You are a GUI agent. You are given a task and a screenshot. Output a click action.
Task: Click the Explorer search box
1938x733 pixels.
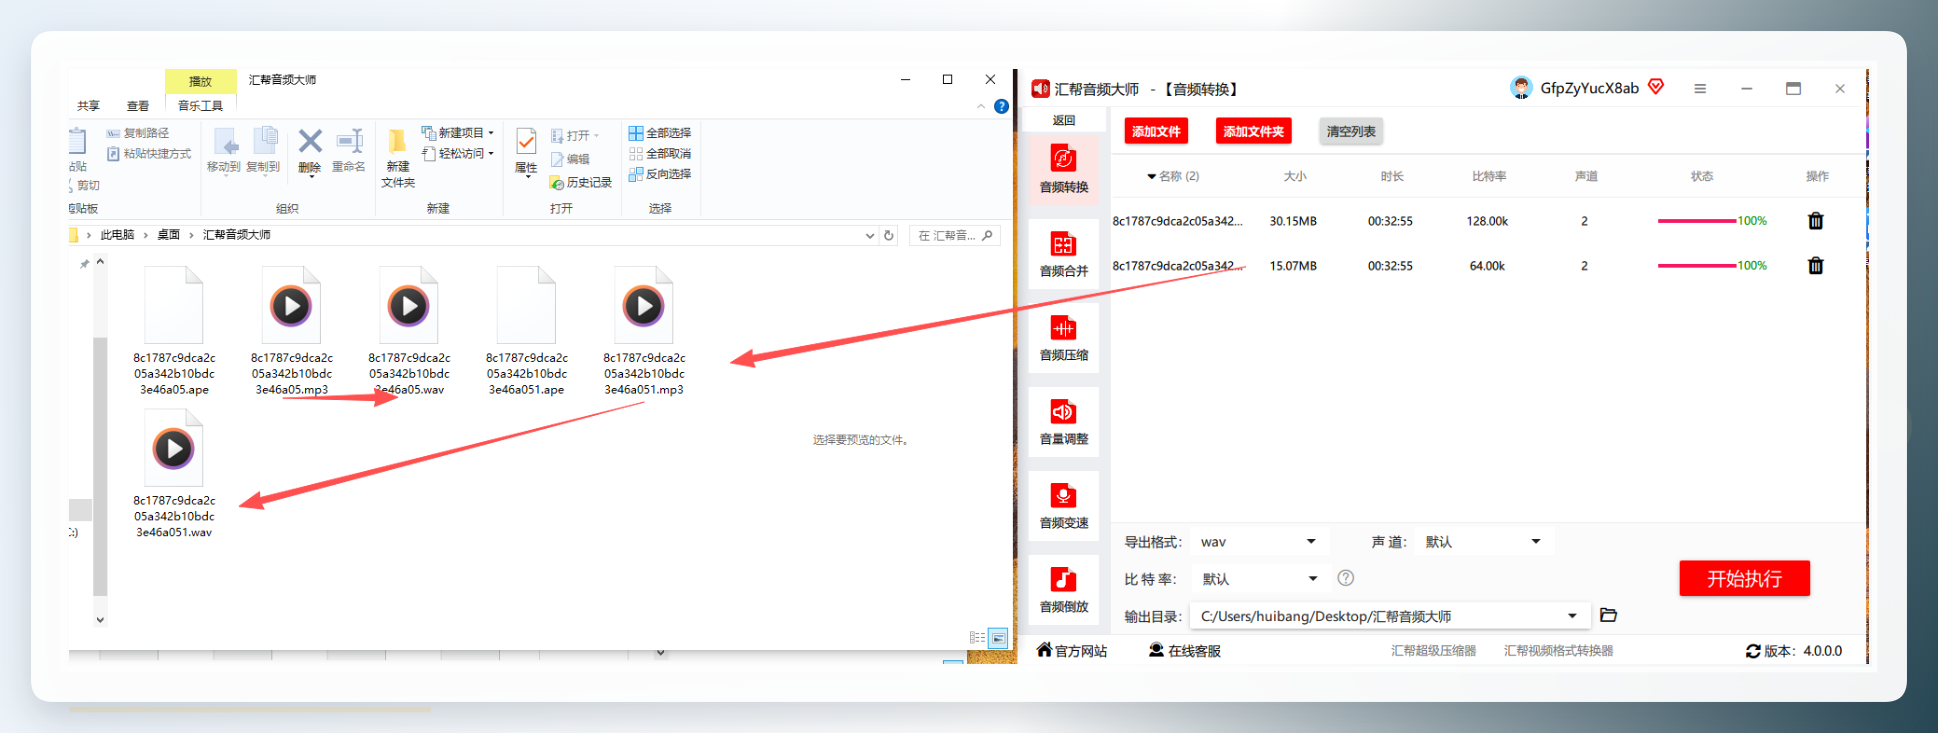(954, 236)
